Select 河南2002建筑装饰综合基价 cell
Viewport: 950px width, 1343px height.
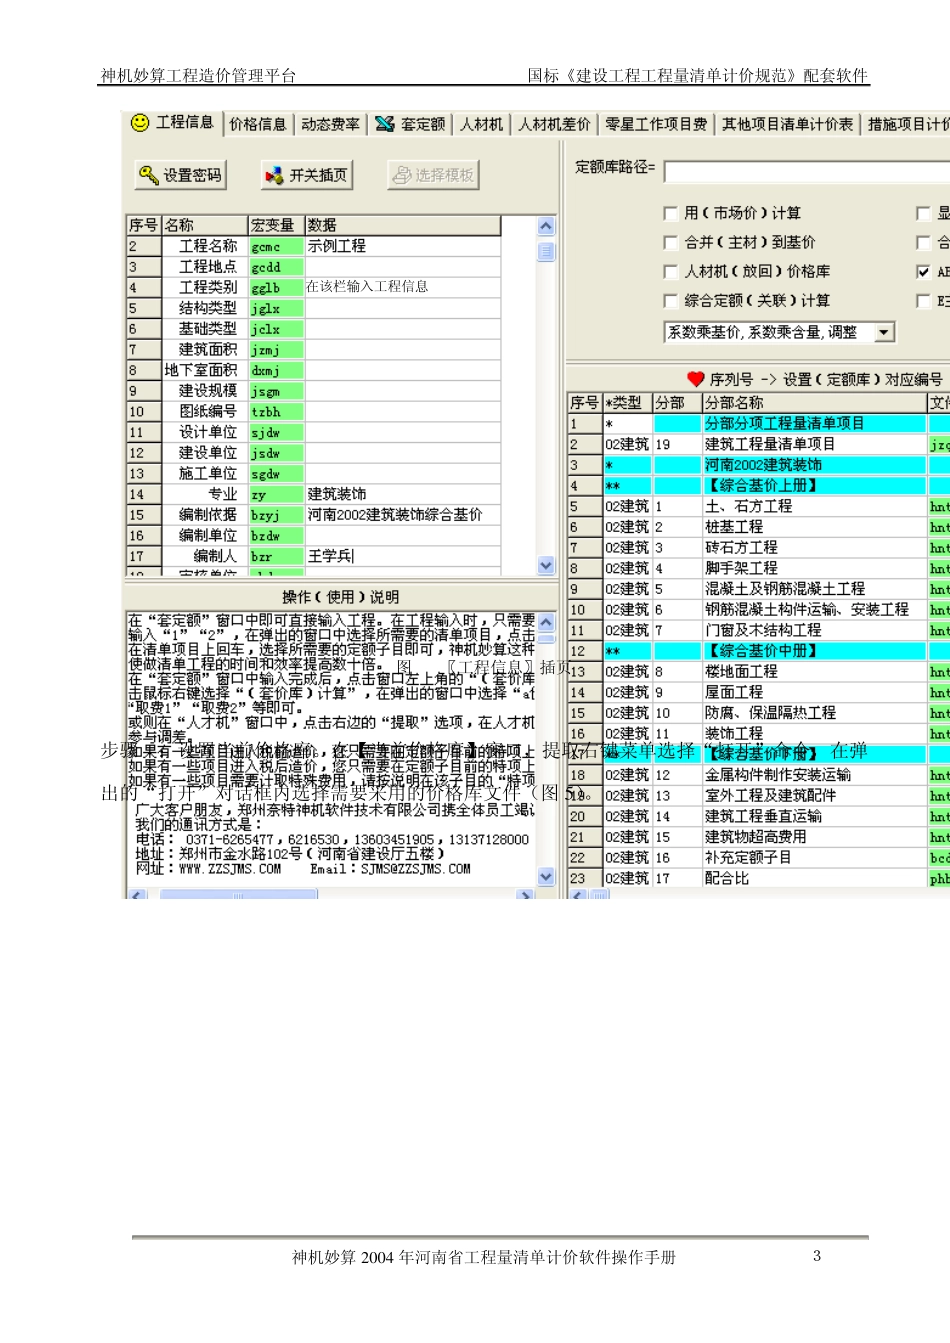402,515
